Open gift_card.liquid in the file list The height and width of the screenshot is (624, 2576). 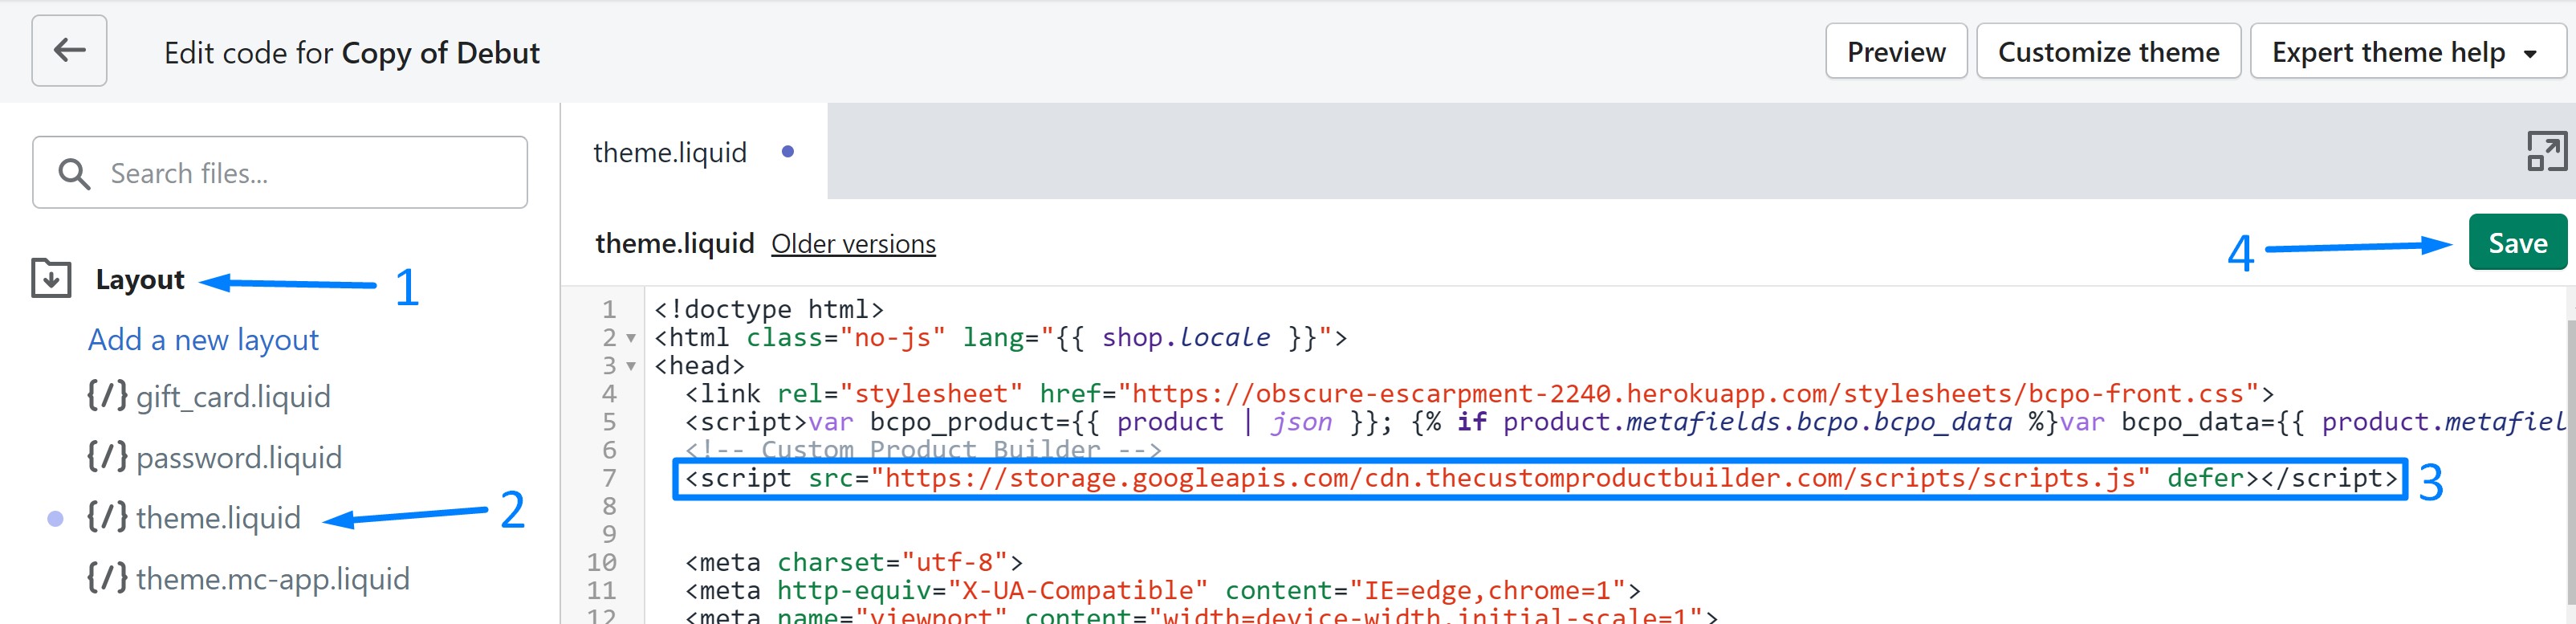233,397
